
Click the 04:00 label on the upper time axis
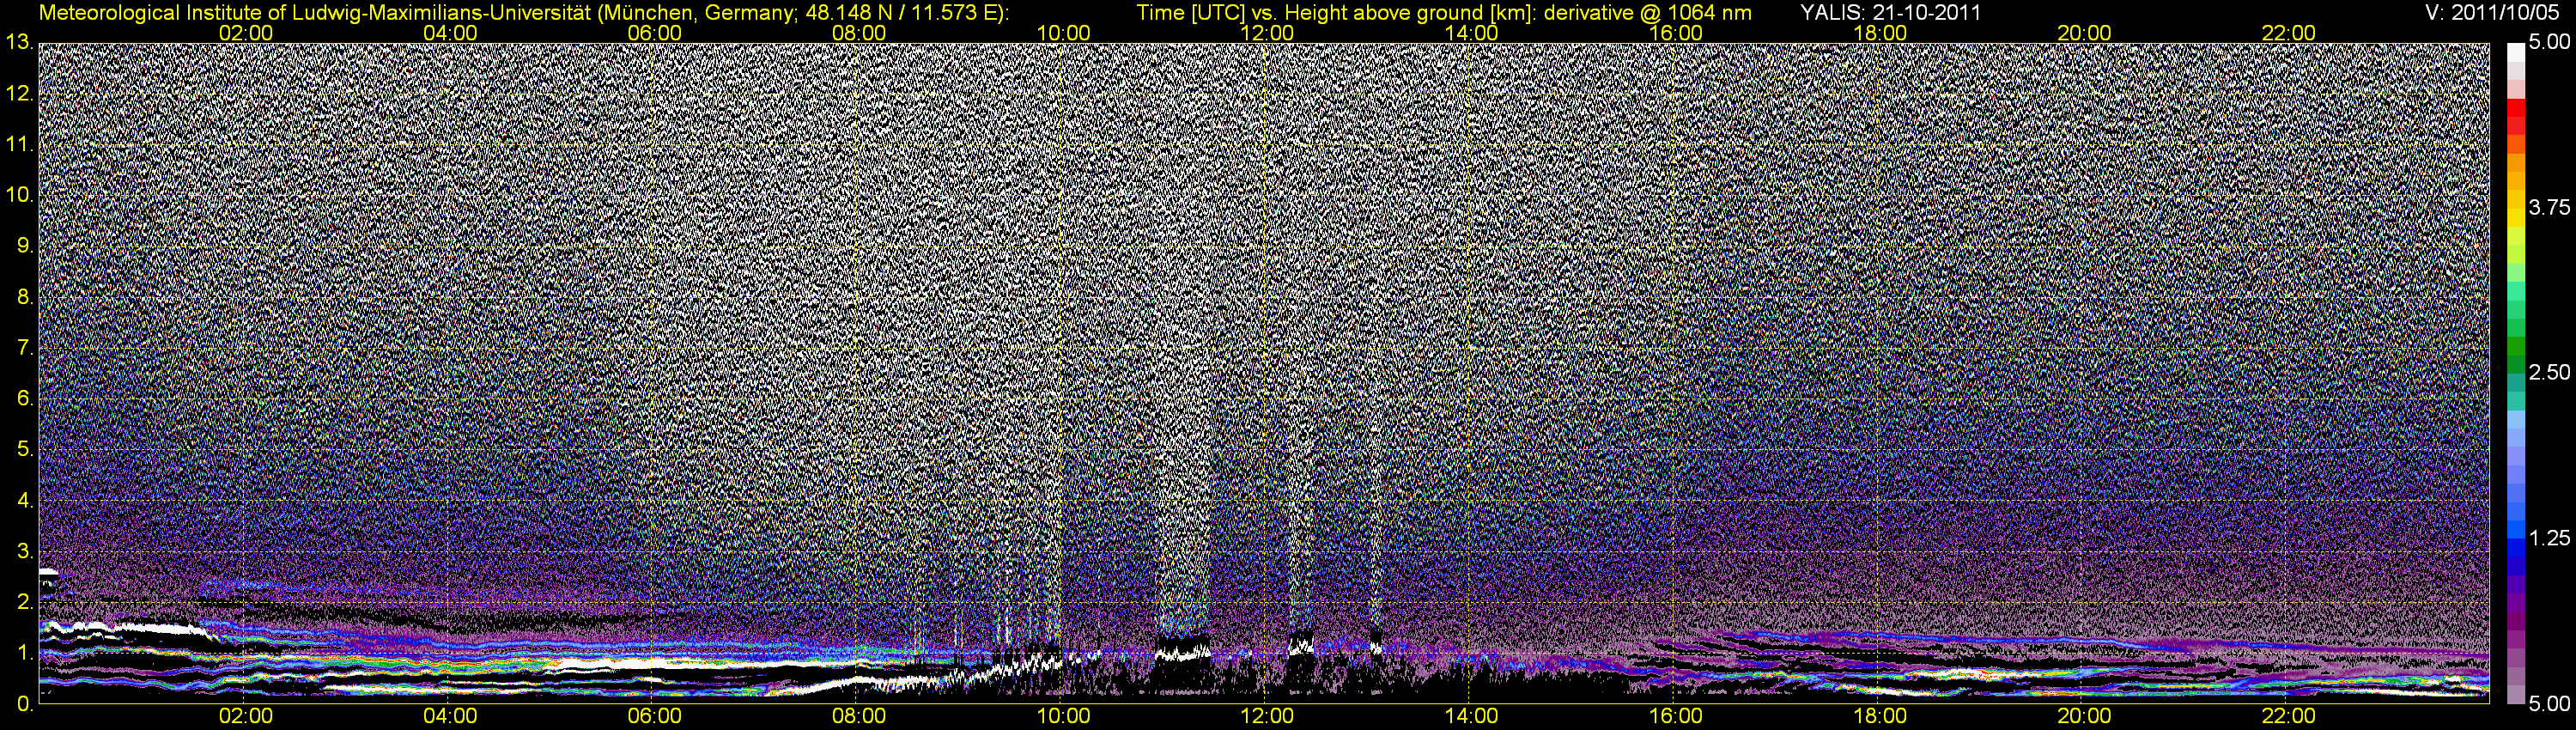pos(450,33)
